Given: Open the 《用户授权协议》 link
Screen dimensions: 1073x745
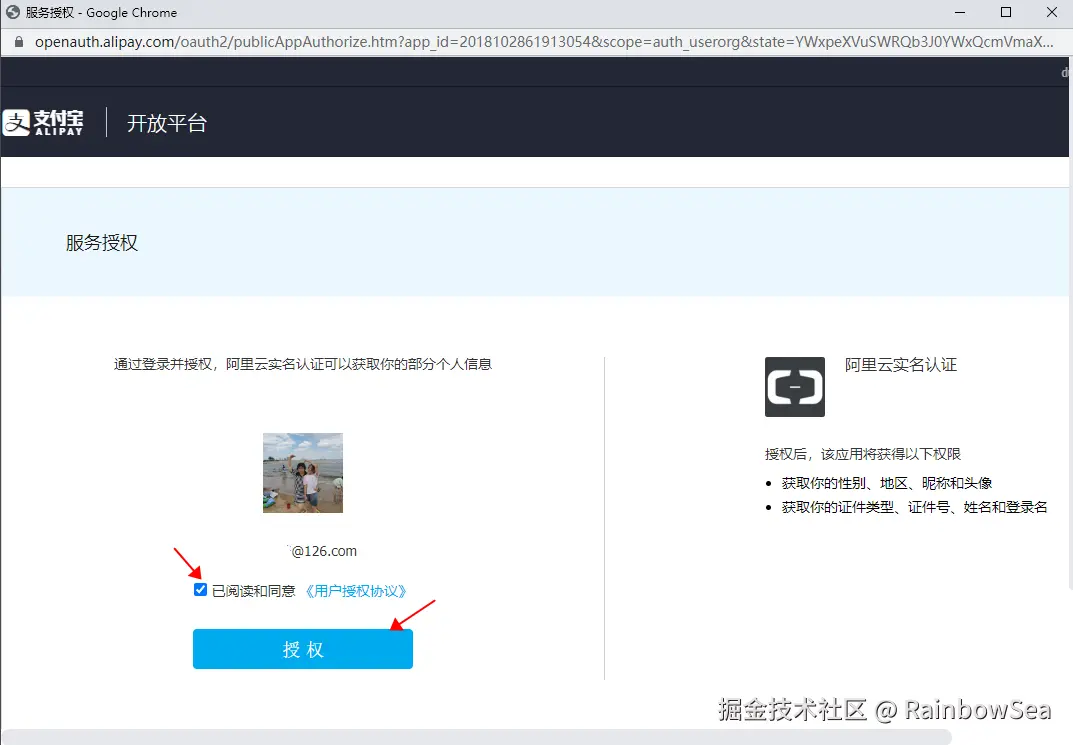Looking at the screenshot, I should point(355,591).
